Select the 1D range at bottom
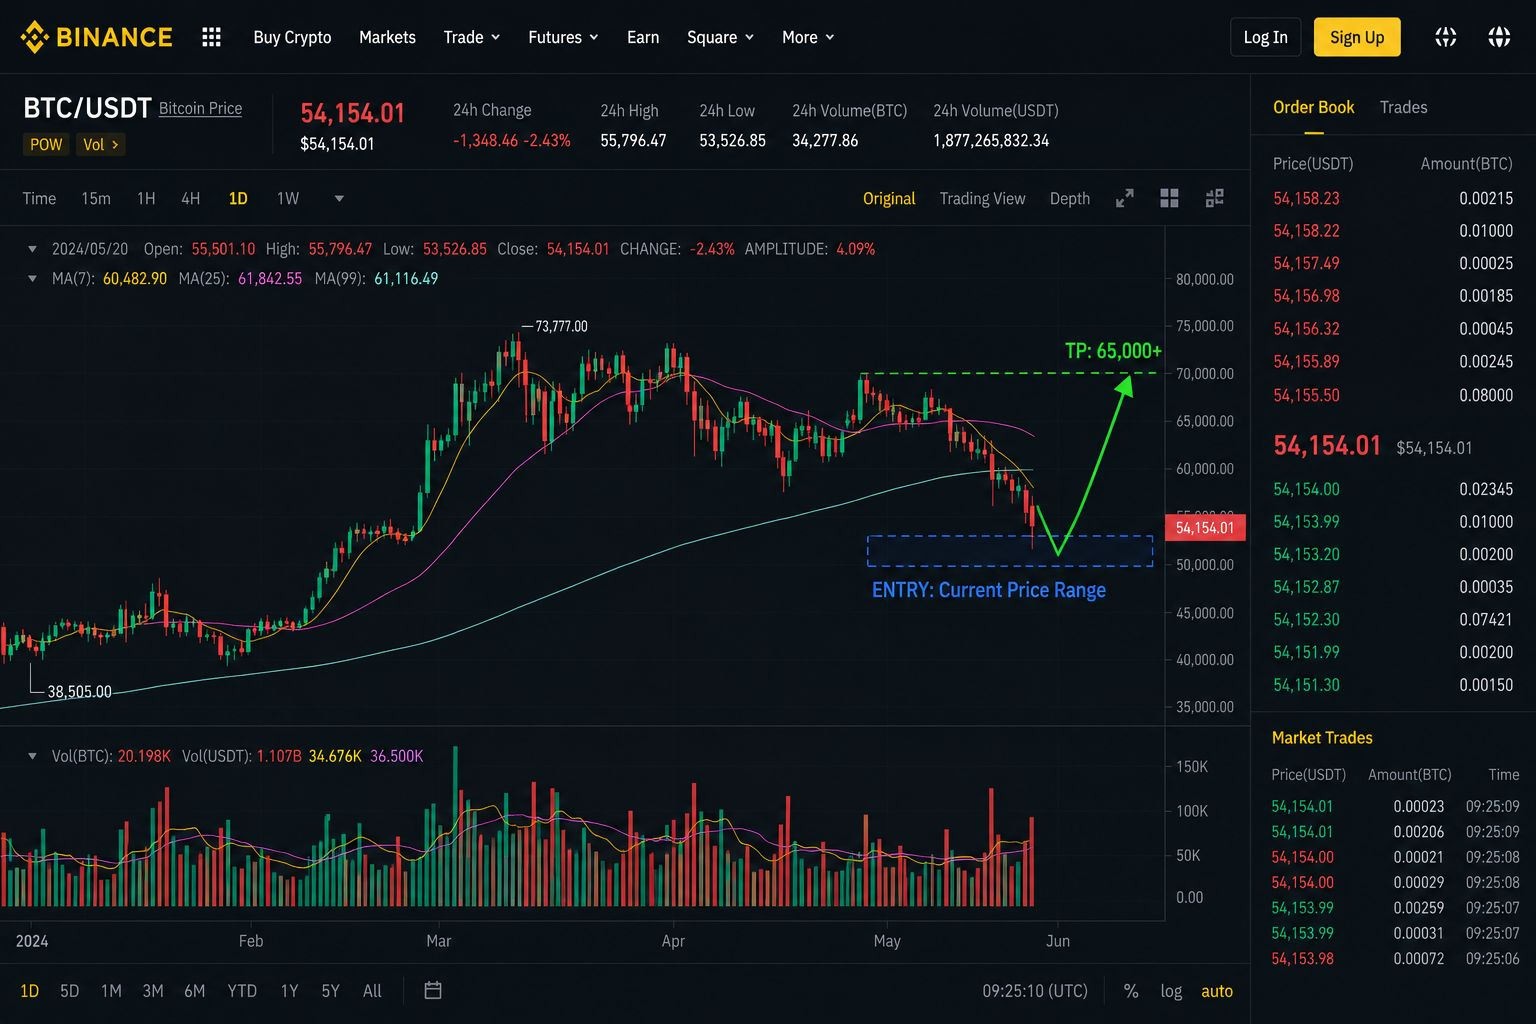 click(x=29, y=991)
